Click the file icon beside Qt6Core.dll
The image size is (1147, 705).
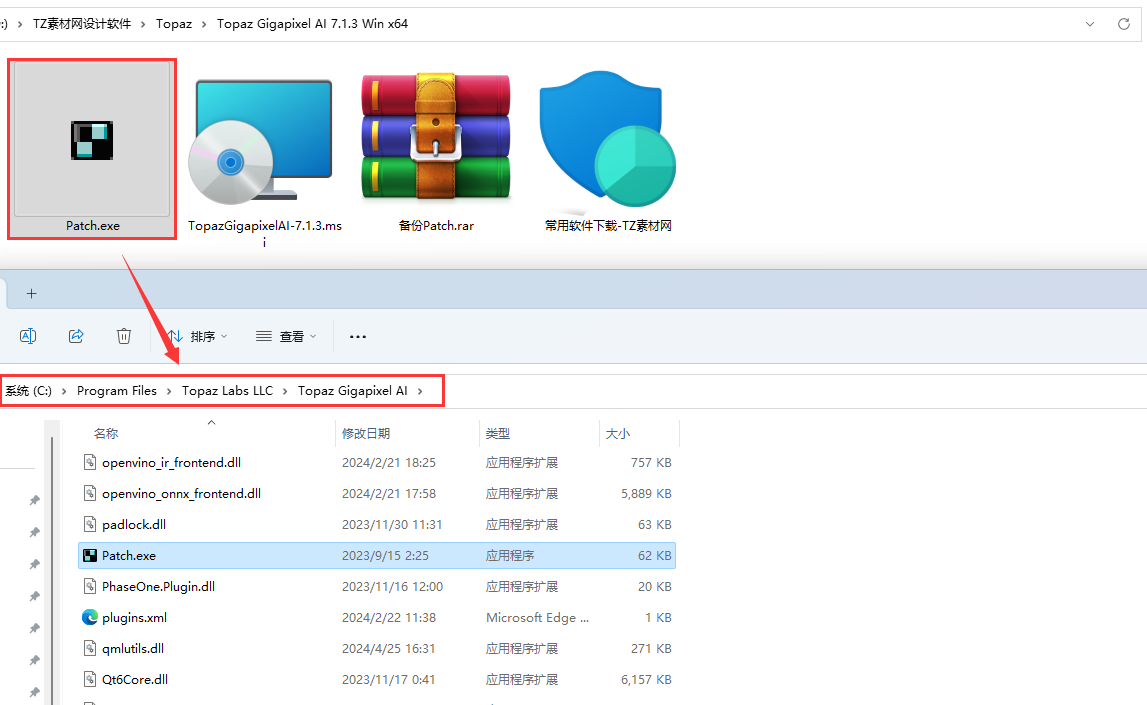pos(90,679)
